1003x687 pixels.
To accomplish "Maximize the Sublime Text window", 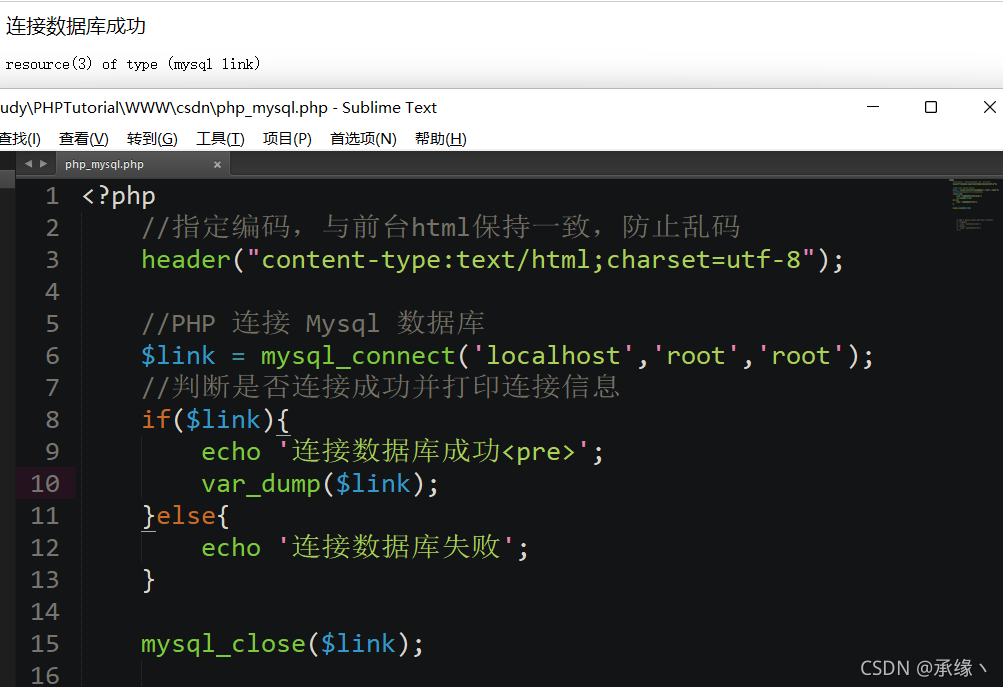I will coord(931,107).
